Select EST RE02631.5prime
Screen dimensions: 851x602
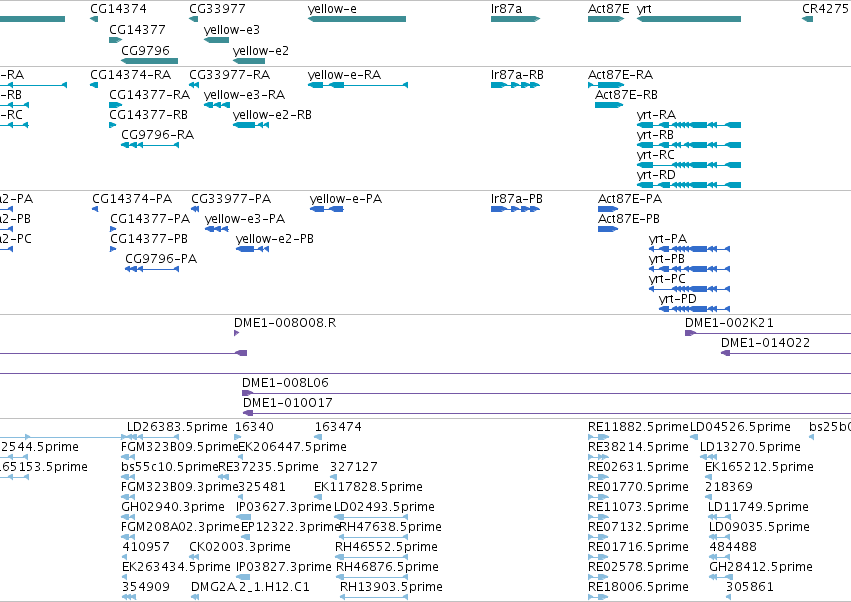[638, 467]
